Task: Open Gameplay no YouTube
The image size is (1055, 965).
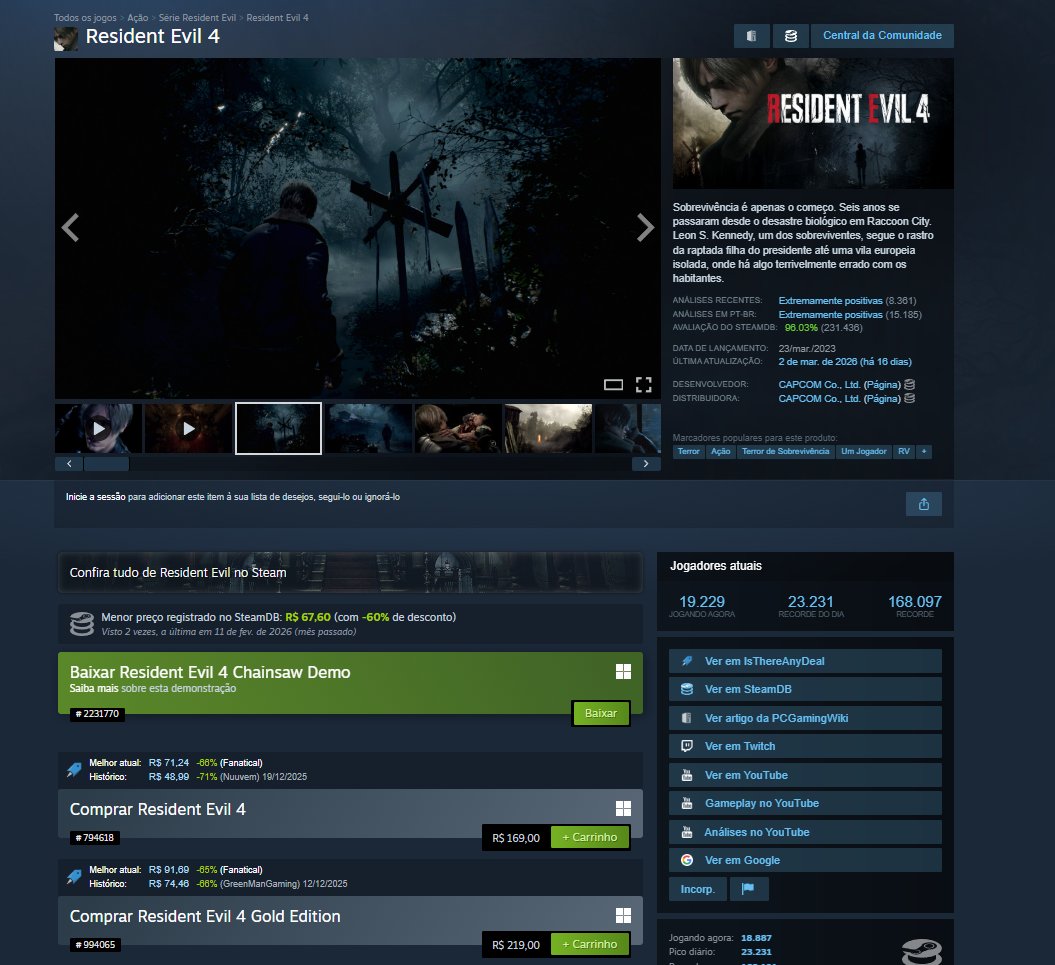Action: click(x=805, y=803)
